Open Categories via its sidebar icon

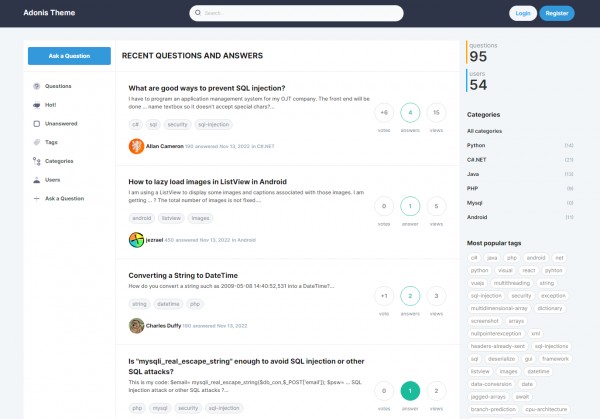click(37, 161)
